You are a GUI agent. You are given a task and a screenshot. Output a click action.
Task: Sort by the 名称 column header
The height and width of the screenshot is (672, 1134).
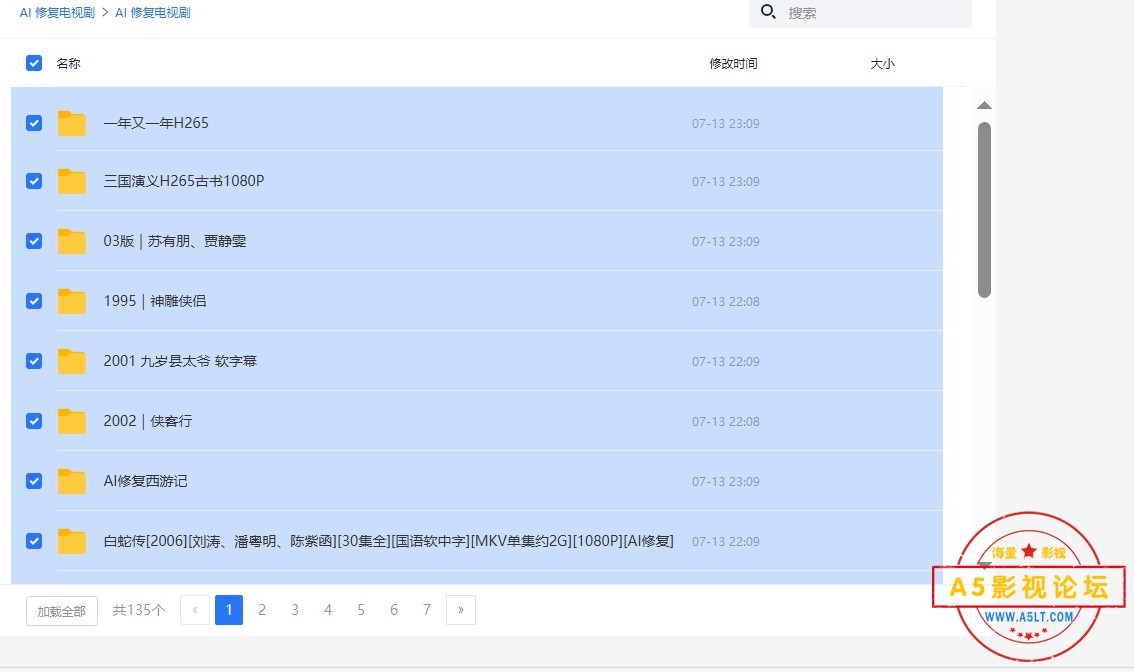coord(69,64)
